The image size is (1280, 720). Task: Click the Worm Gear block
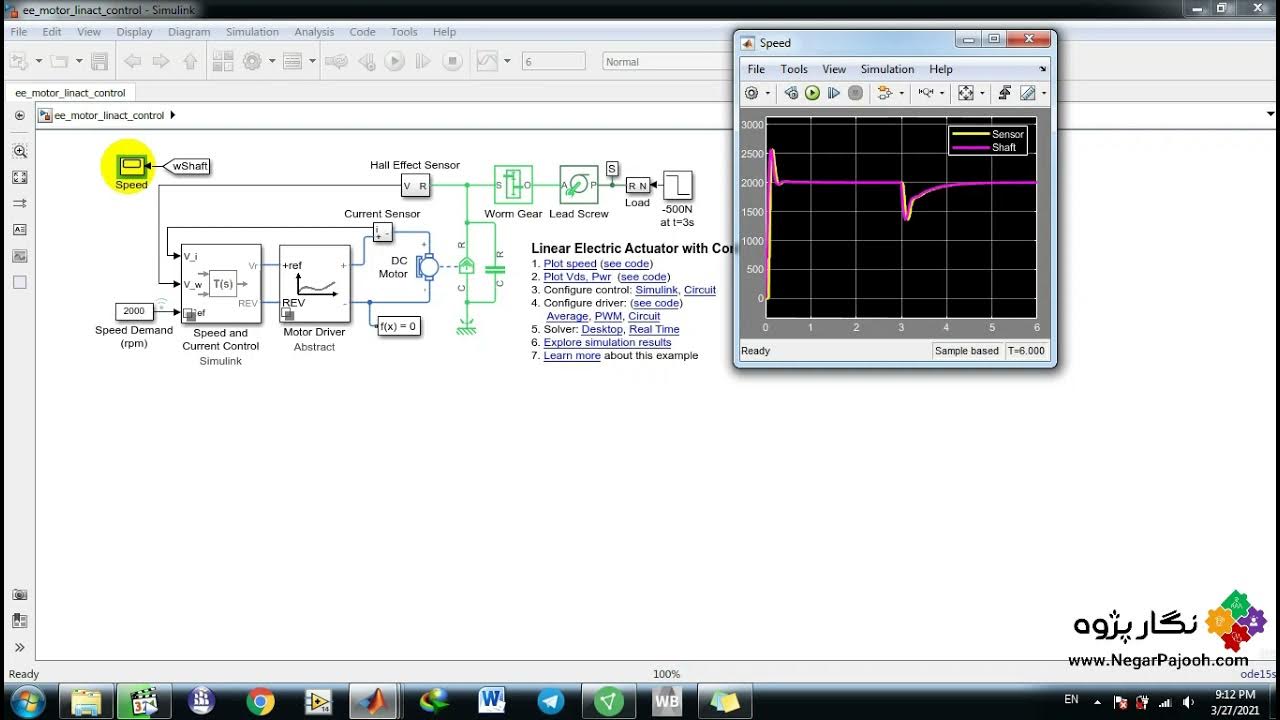click(513, 185)
